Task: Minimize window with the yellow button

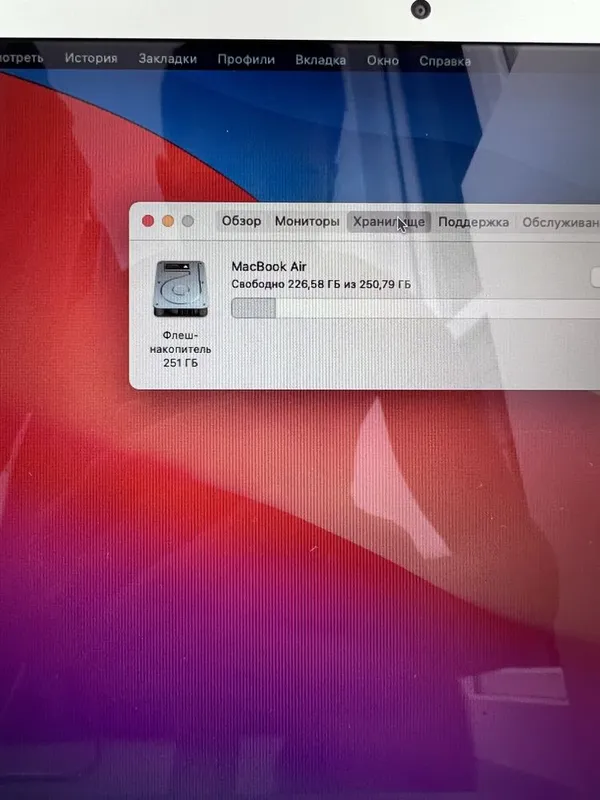Action: click(x=168, y=221)
